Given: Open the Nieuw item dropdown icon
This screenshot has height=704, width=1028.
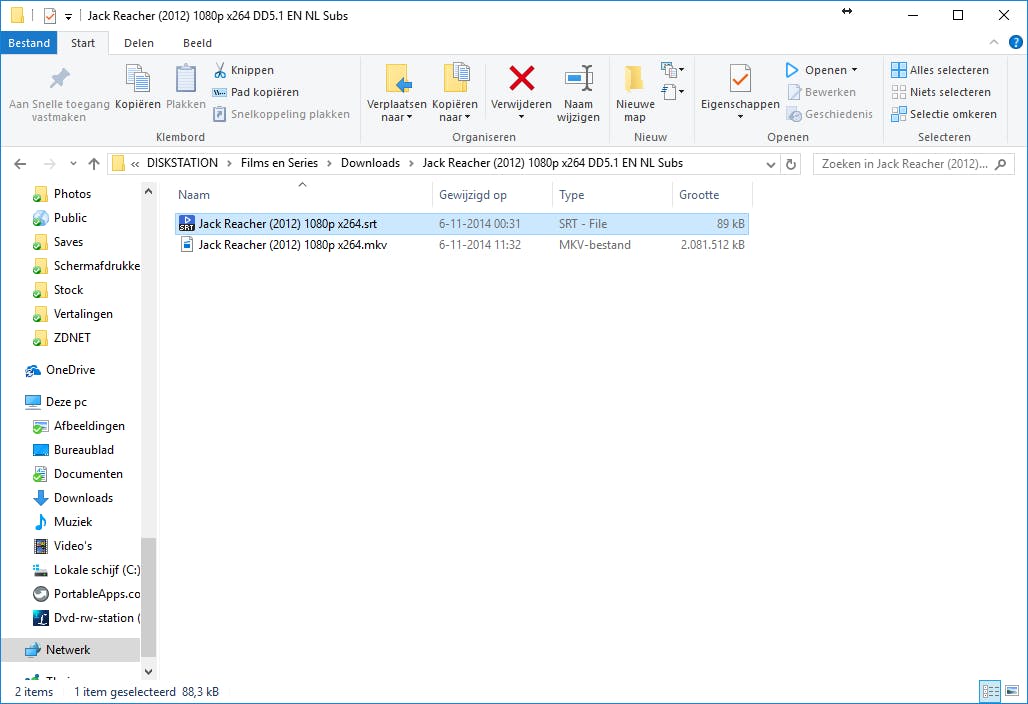Looking at the screenshot, I should pos(672,69).
